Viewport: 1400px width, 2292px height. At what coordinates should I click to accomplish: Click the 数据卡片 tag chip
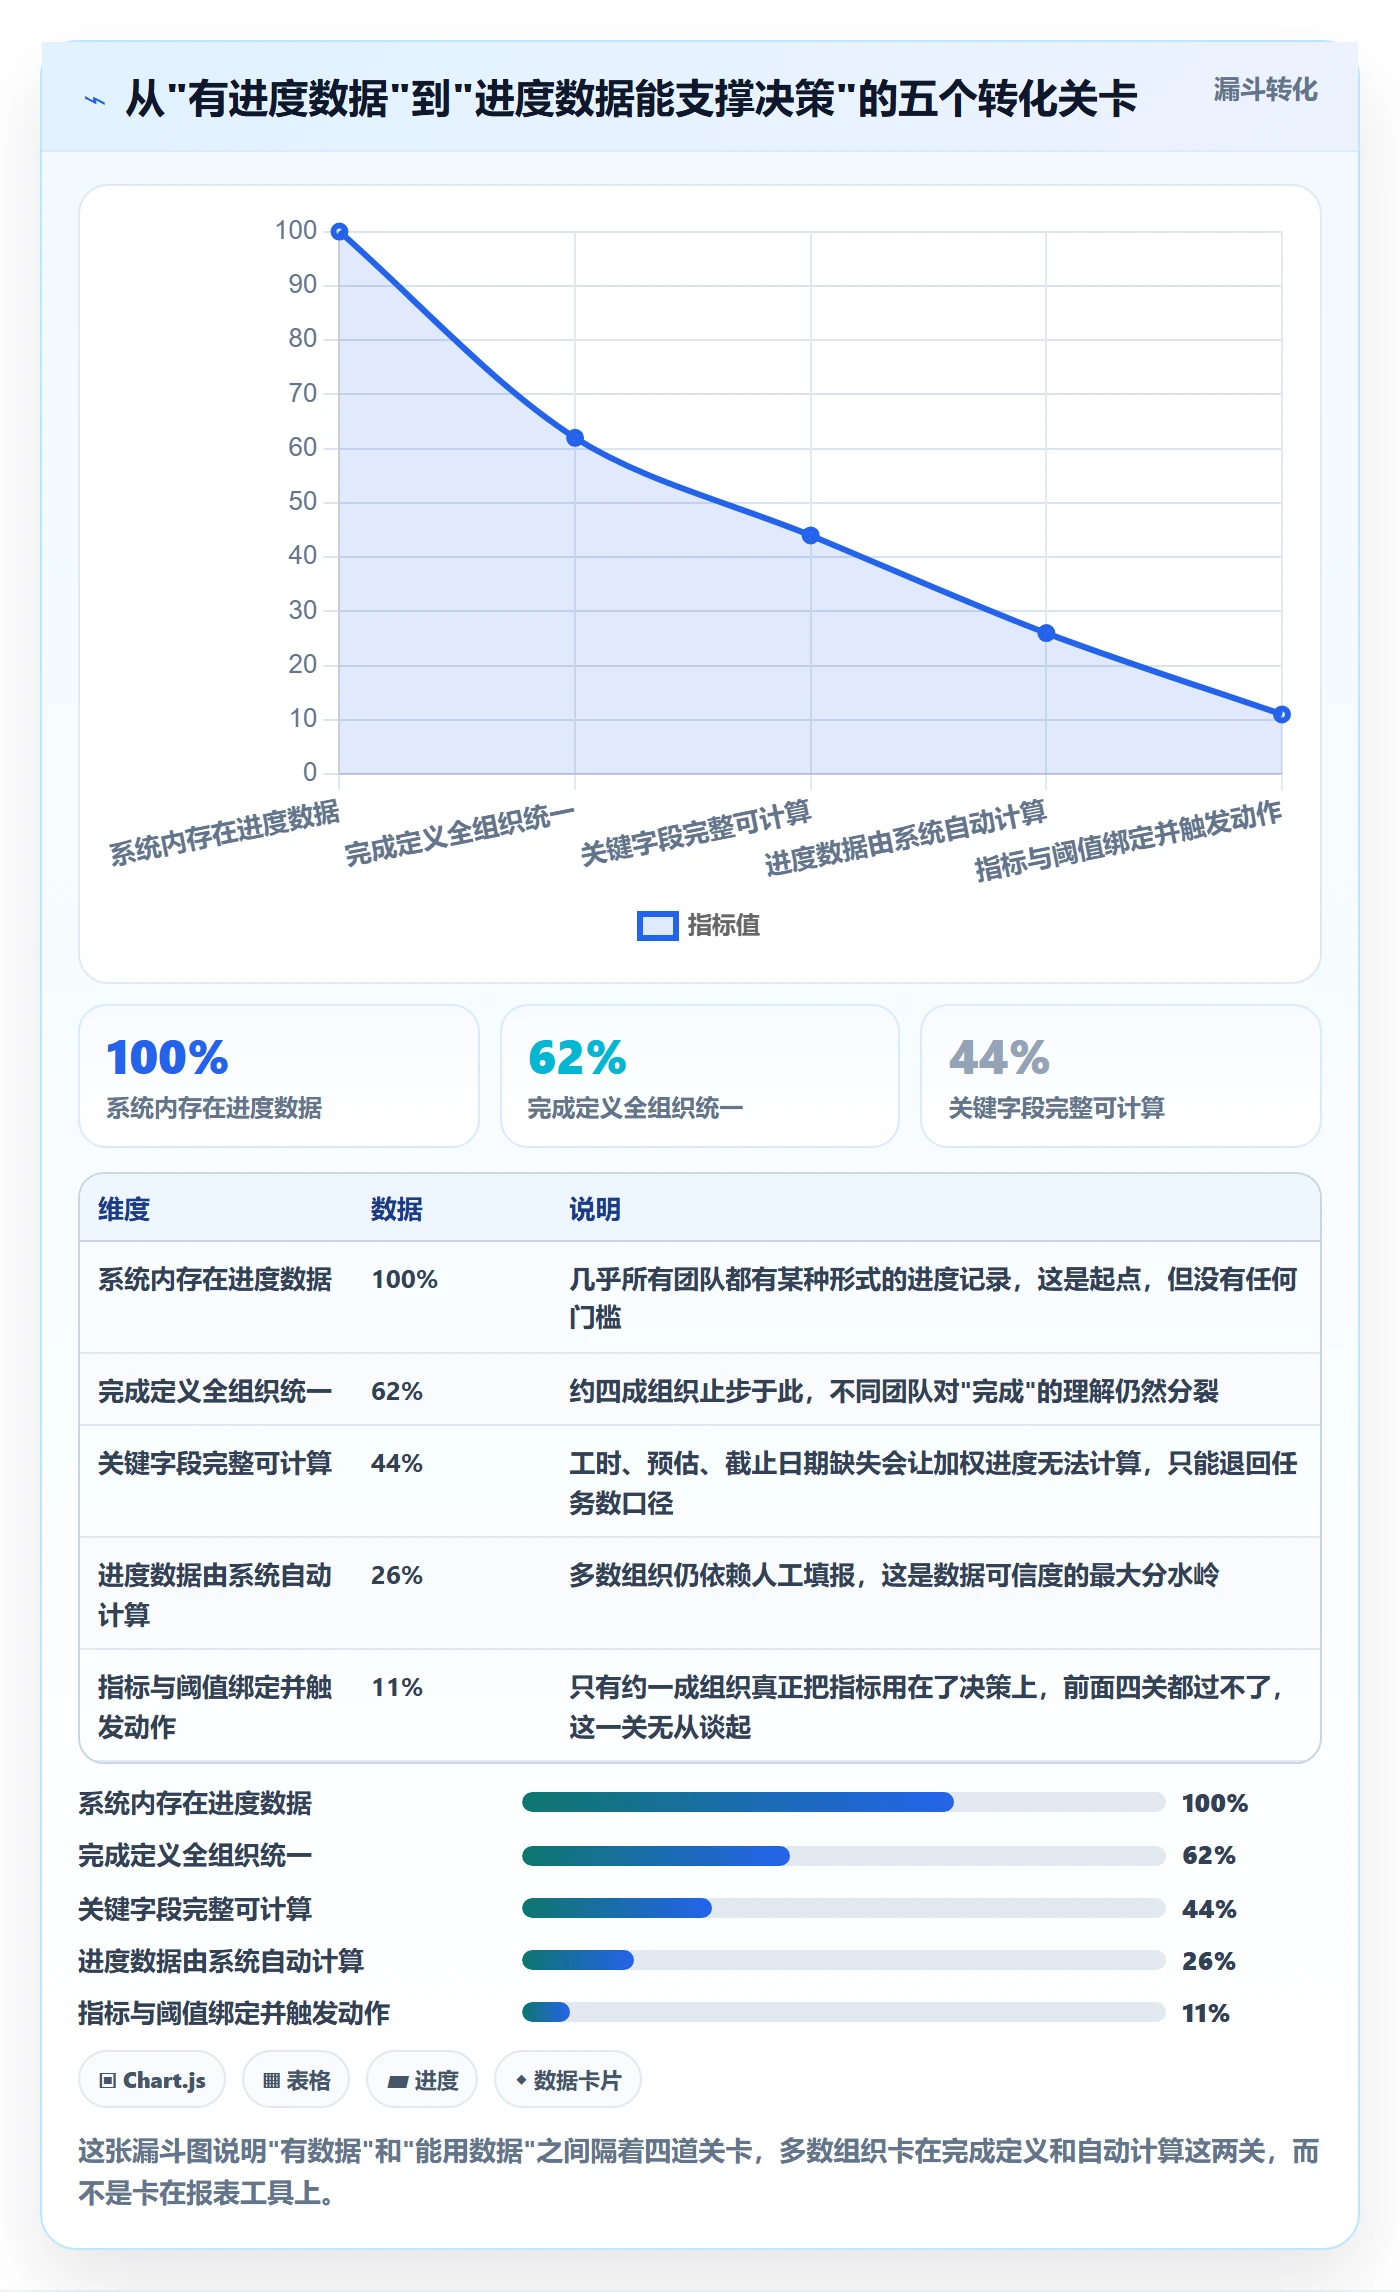pyautogui.click(x=568, y=2080)
